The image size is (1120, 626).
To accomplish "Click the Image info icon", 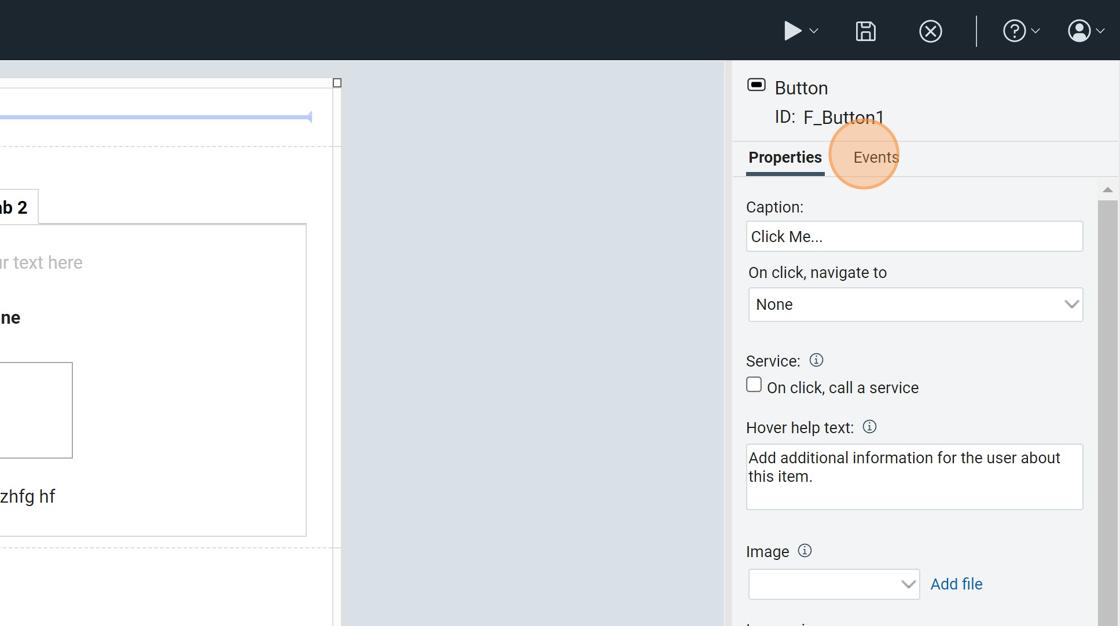I will tap(804, 551).
